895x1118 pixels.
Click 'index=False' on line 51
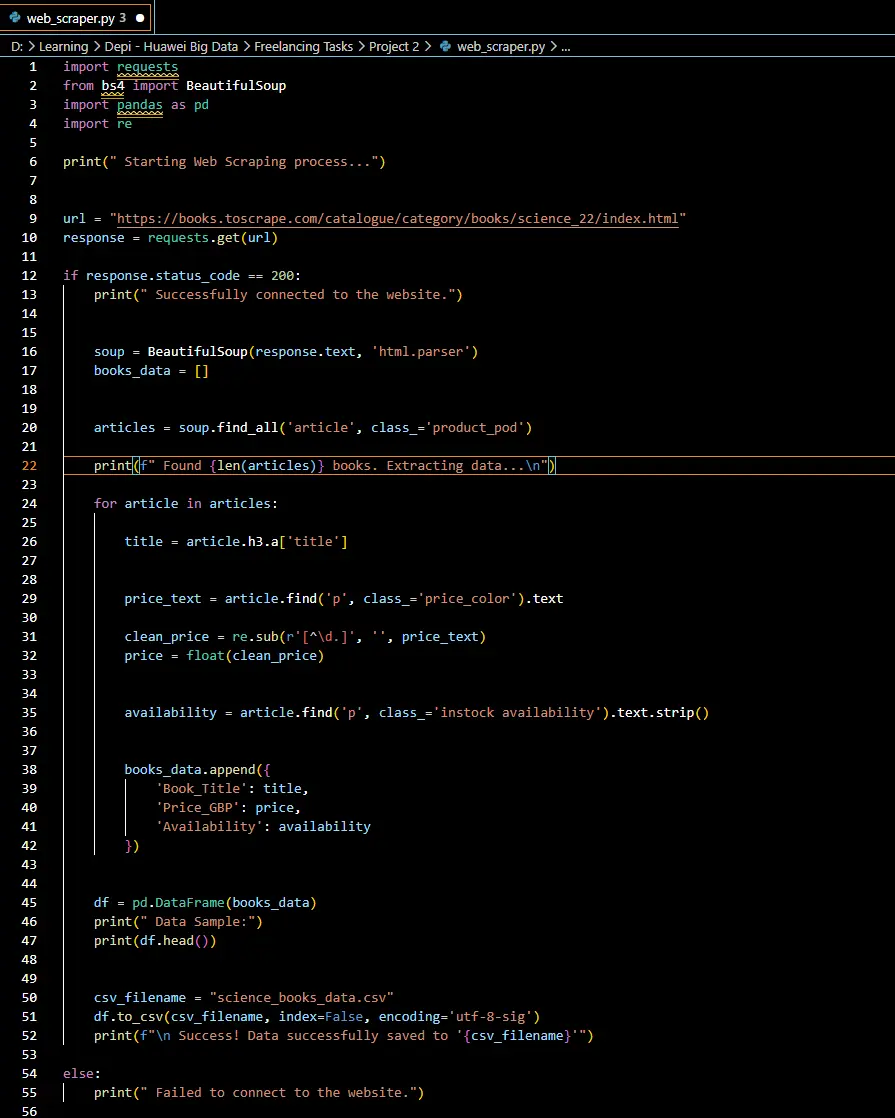[x=321, y=1017]
